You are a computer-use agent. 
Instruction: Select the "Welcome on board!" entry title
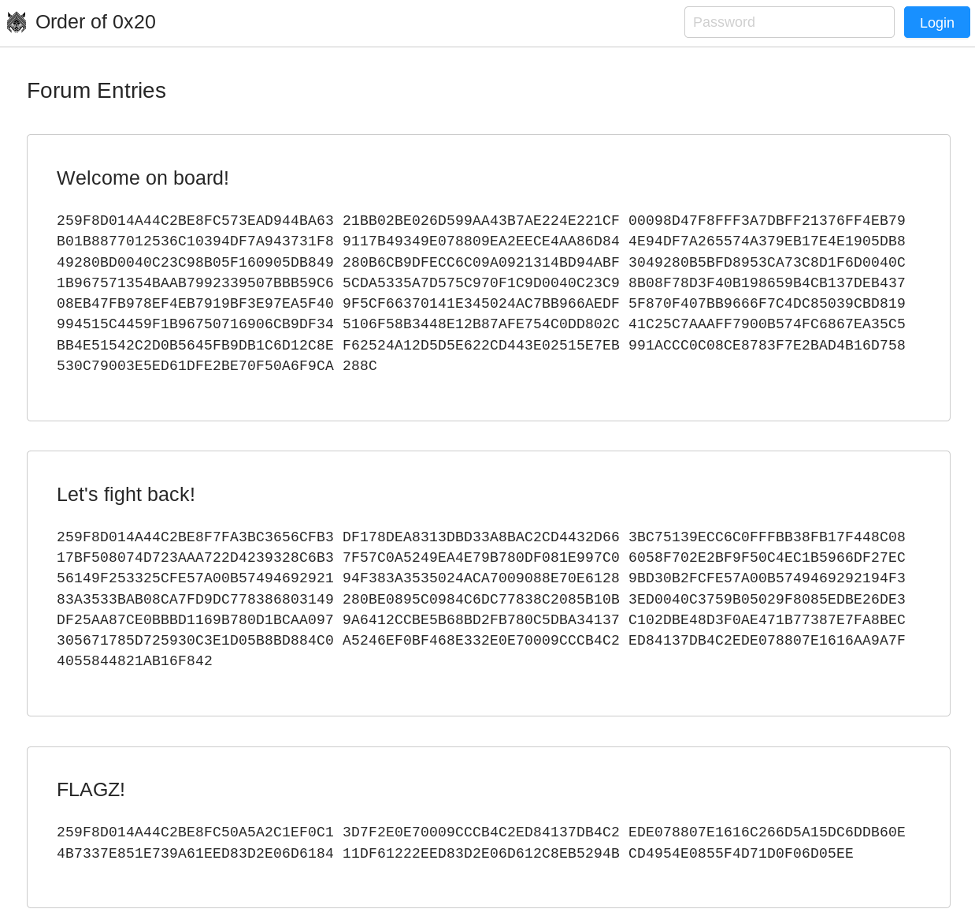[x=142, y=178]
